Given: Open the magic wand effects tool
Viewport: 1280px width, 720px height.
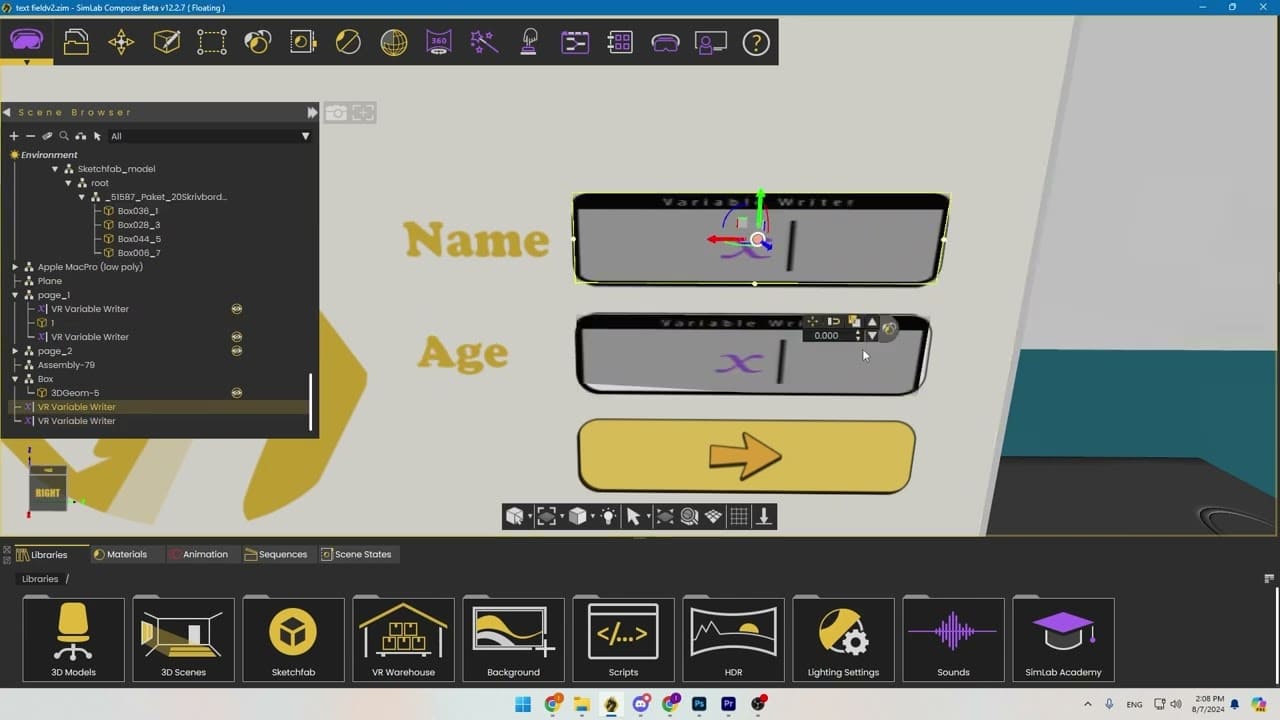Looking at the screenshot, I should pos(484,42).
